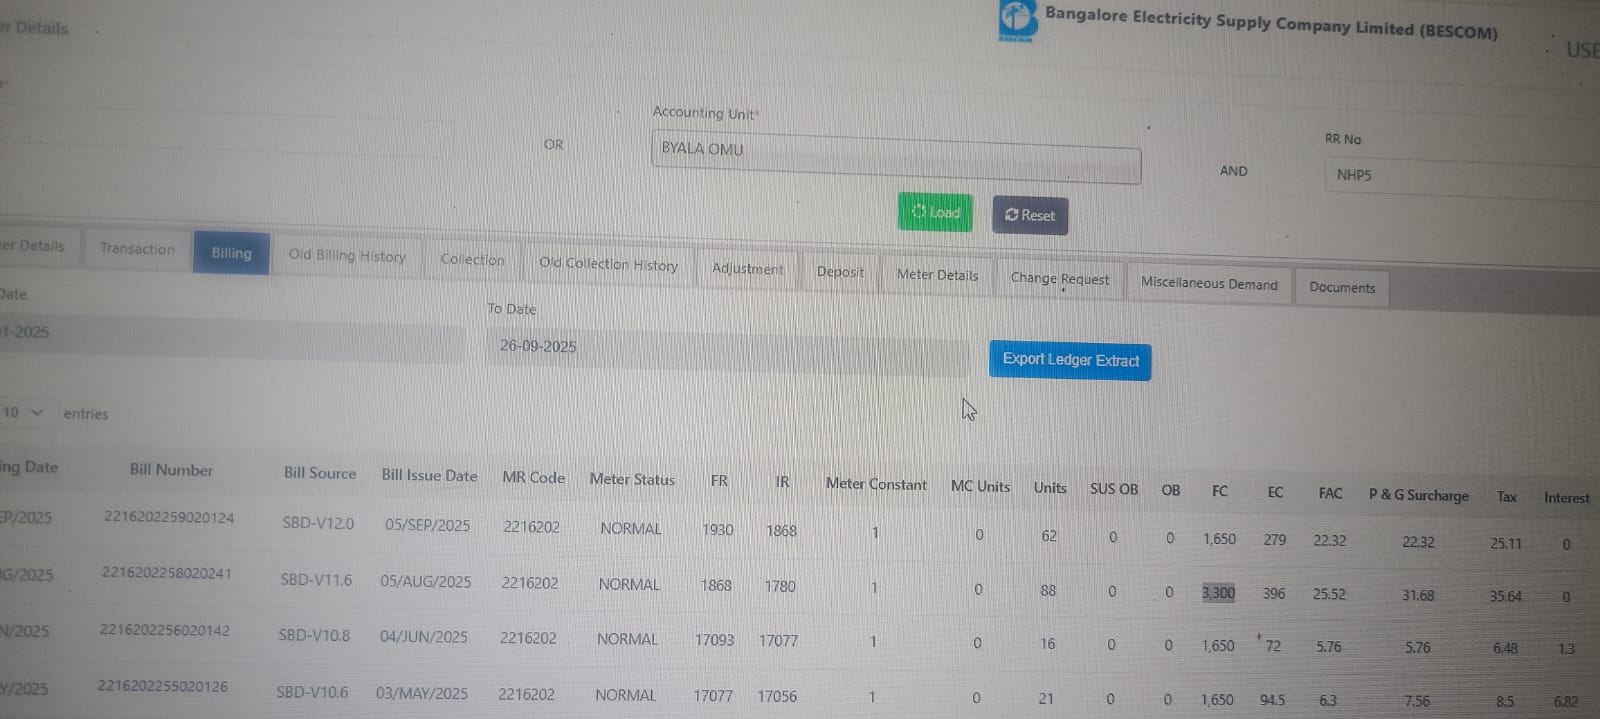Select bill number 2216202258020241
The height and width of the screenshot is (719, 1600).
coord(166,573)
